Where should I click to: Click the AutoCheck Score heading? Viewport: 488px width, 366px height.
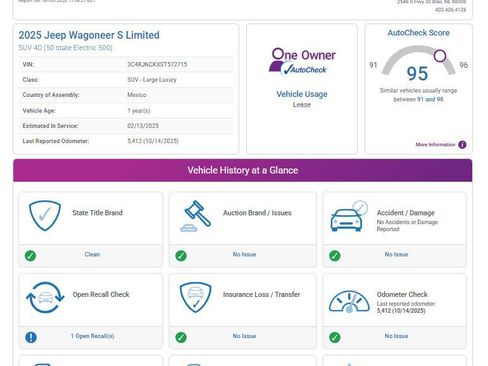(418, 33)
